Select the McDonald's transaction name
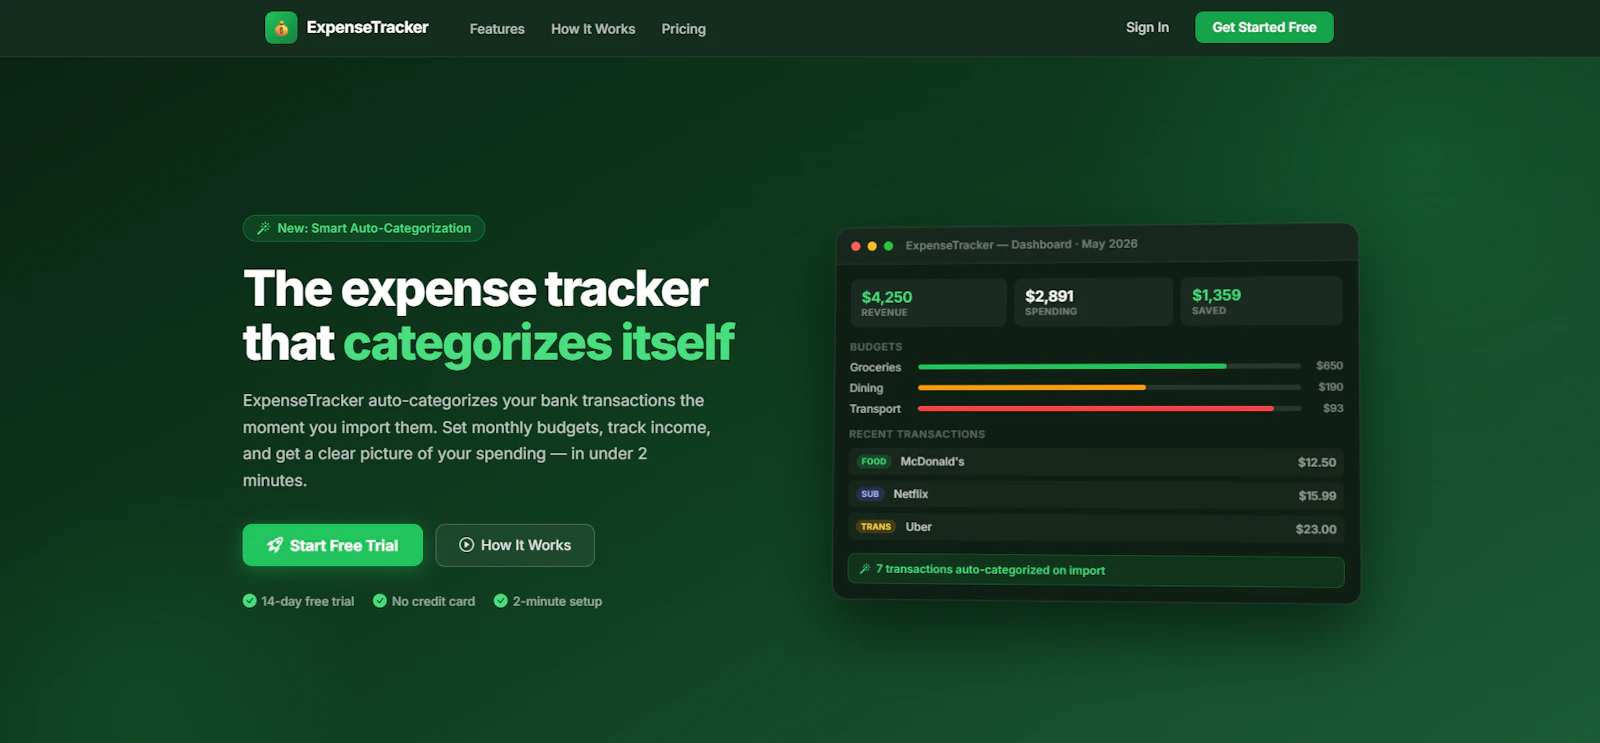Viewport: 1600px width, 743px height. [x=932, y=462]
